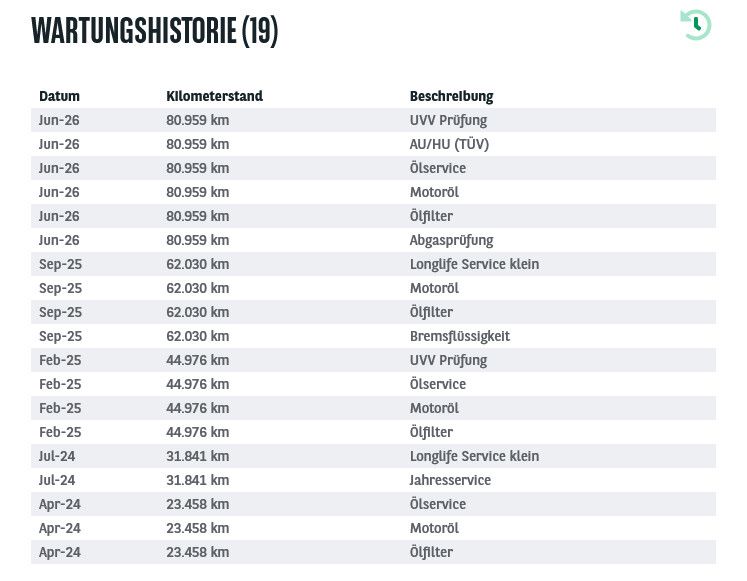
Task: Click the Wartungshistorie (19) heading
Action: point(154,31)
